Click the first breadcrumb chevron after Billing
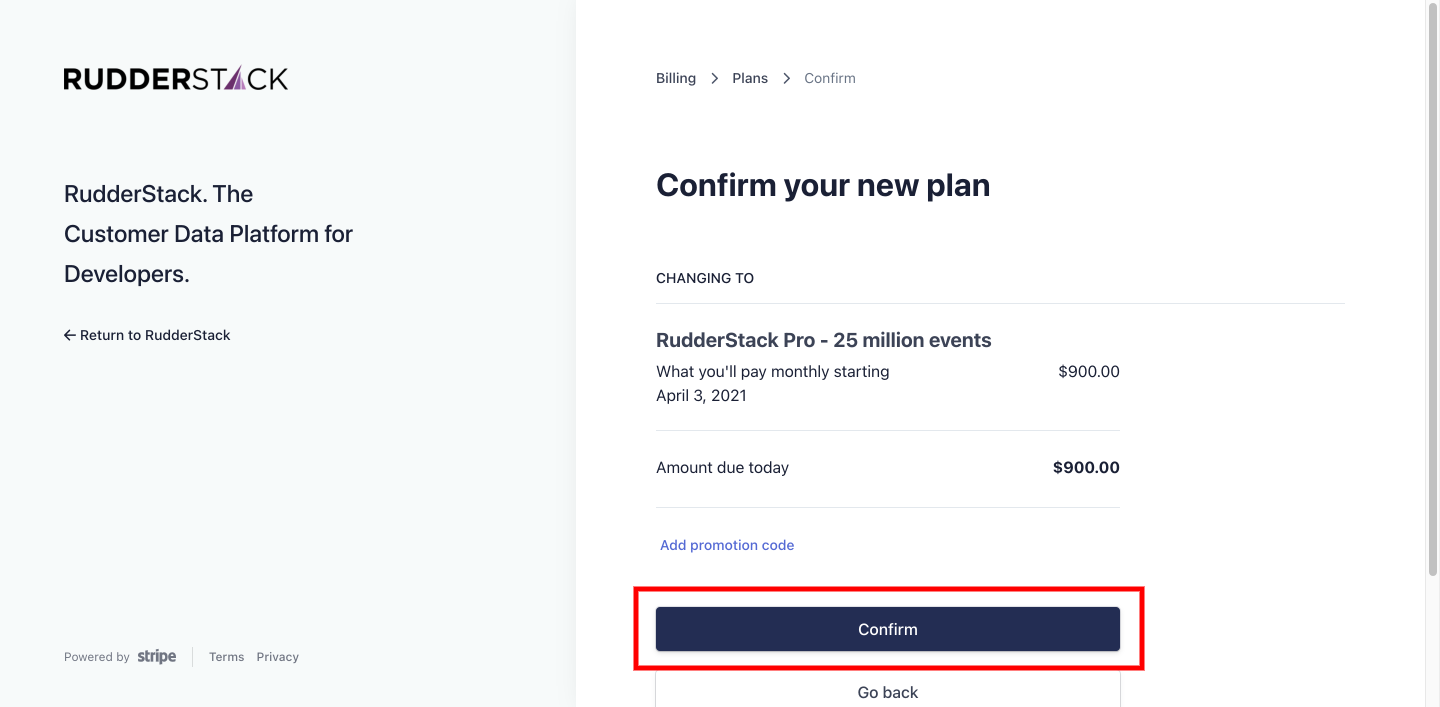The image size is (1440, 707). [x=714, y=77]
